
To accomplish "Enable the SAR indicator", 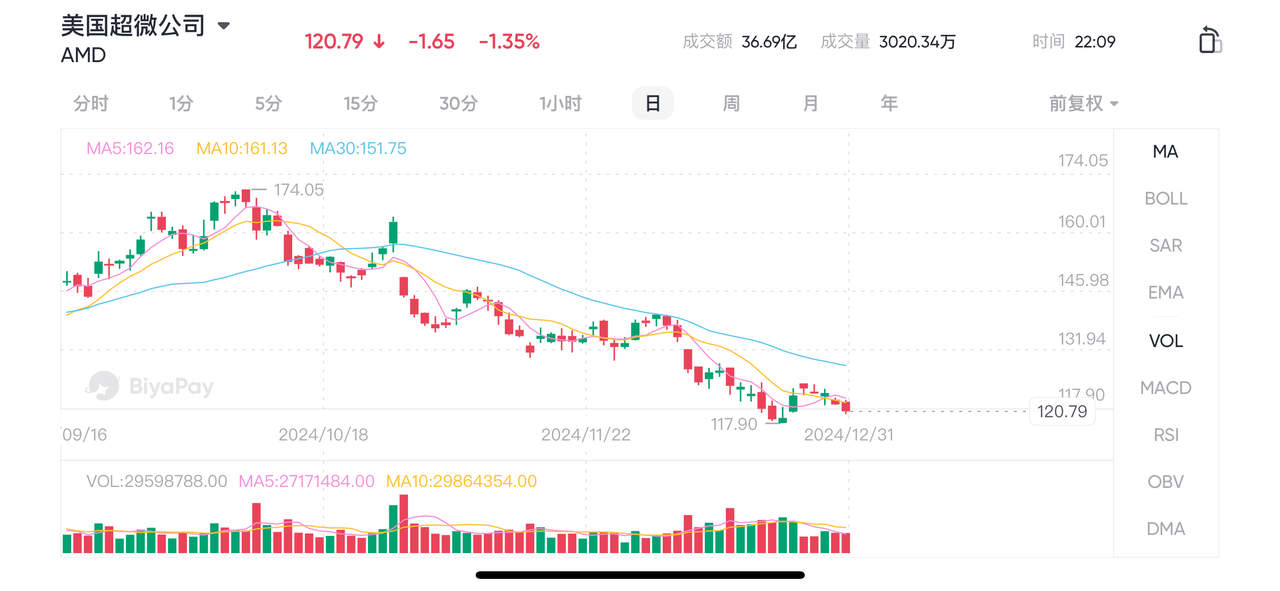I will 1165,246.
